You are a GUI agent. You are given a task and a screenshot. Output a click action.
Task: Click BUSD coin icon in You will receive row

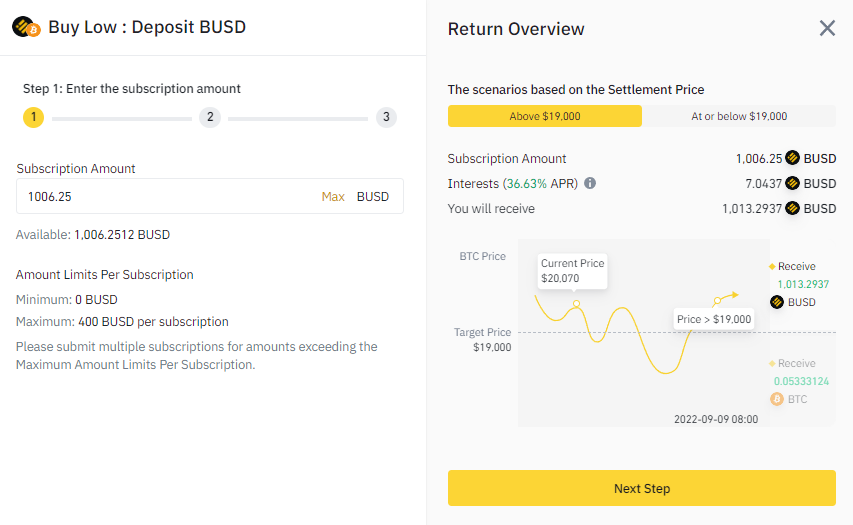pos(793,209)
